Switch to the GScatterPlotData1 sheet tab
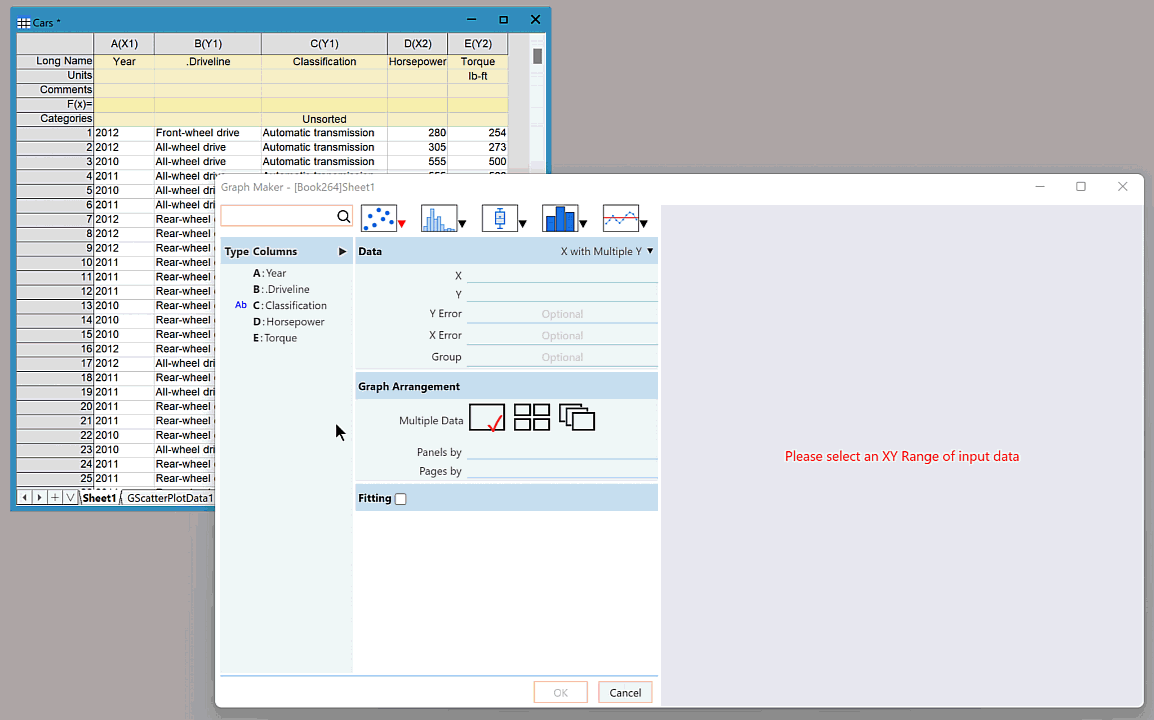The height and width of the screenshot is (720, 1154). point(169,498)
